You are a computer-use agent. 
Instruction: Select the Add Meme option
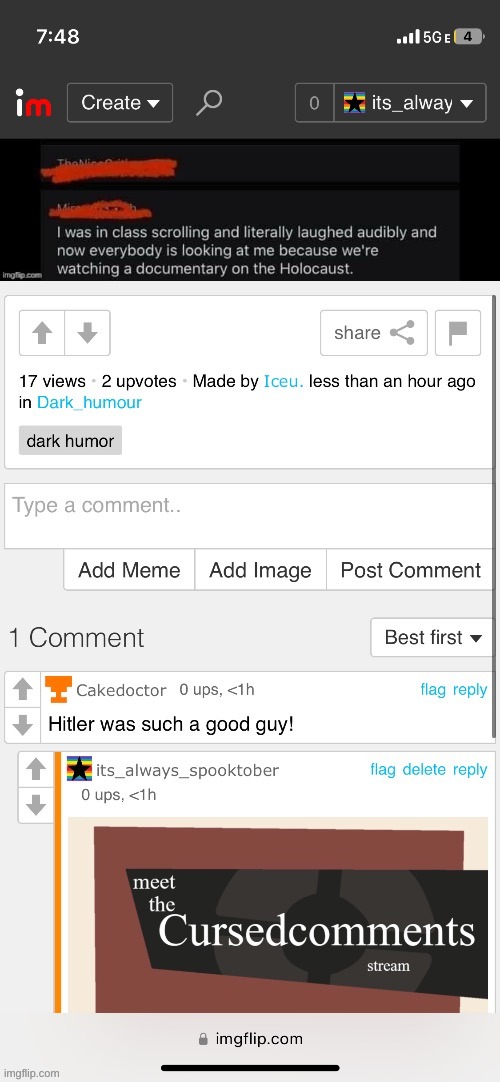click(129, 570)
